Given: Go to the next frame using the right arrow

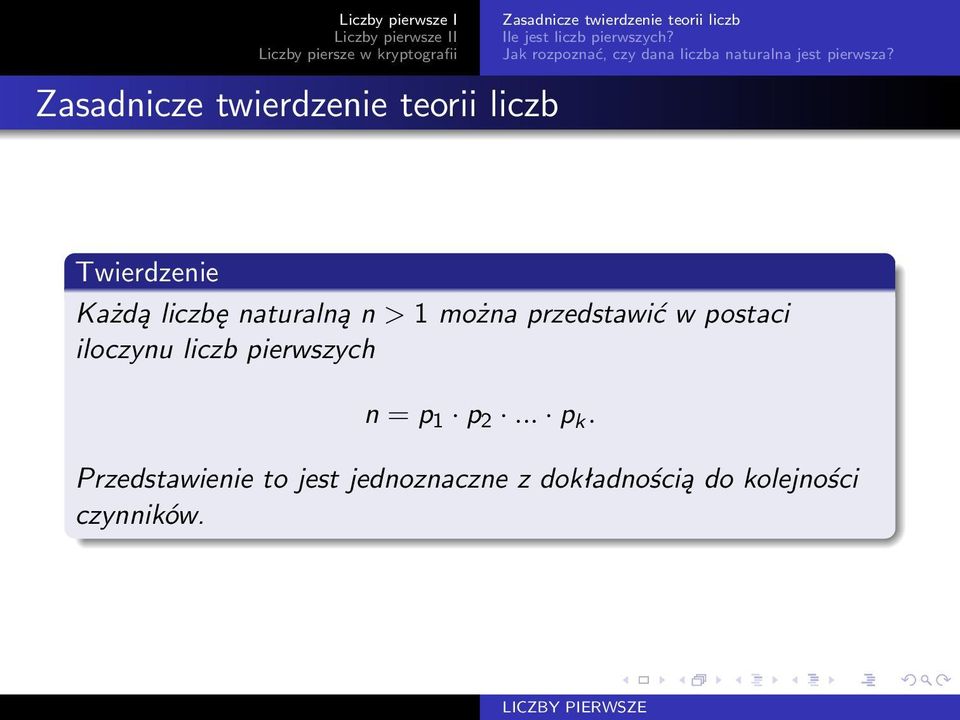Looking at the screenshot, I should pyautogui.click(x=719, y=680).
